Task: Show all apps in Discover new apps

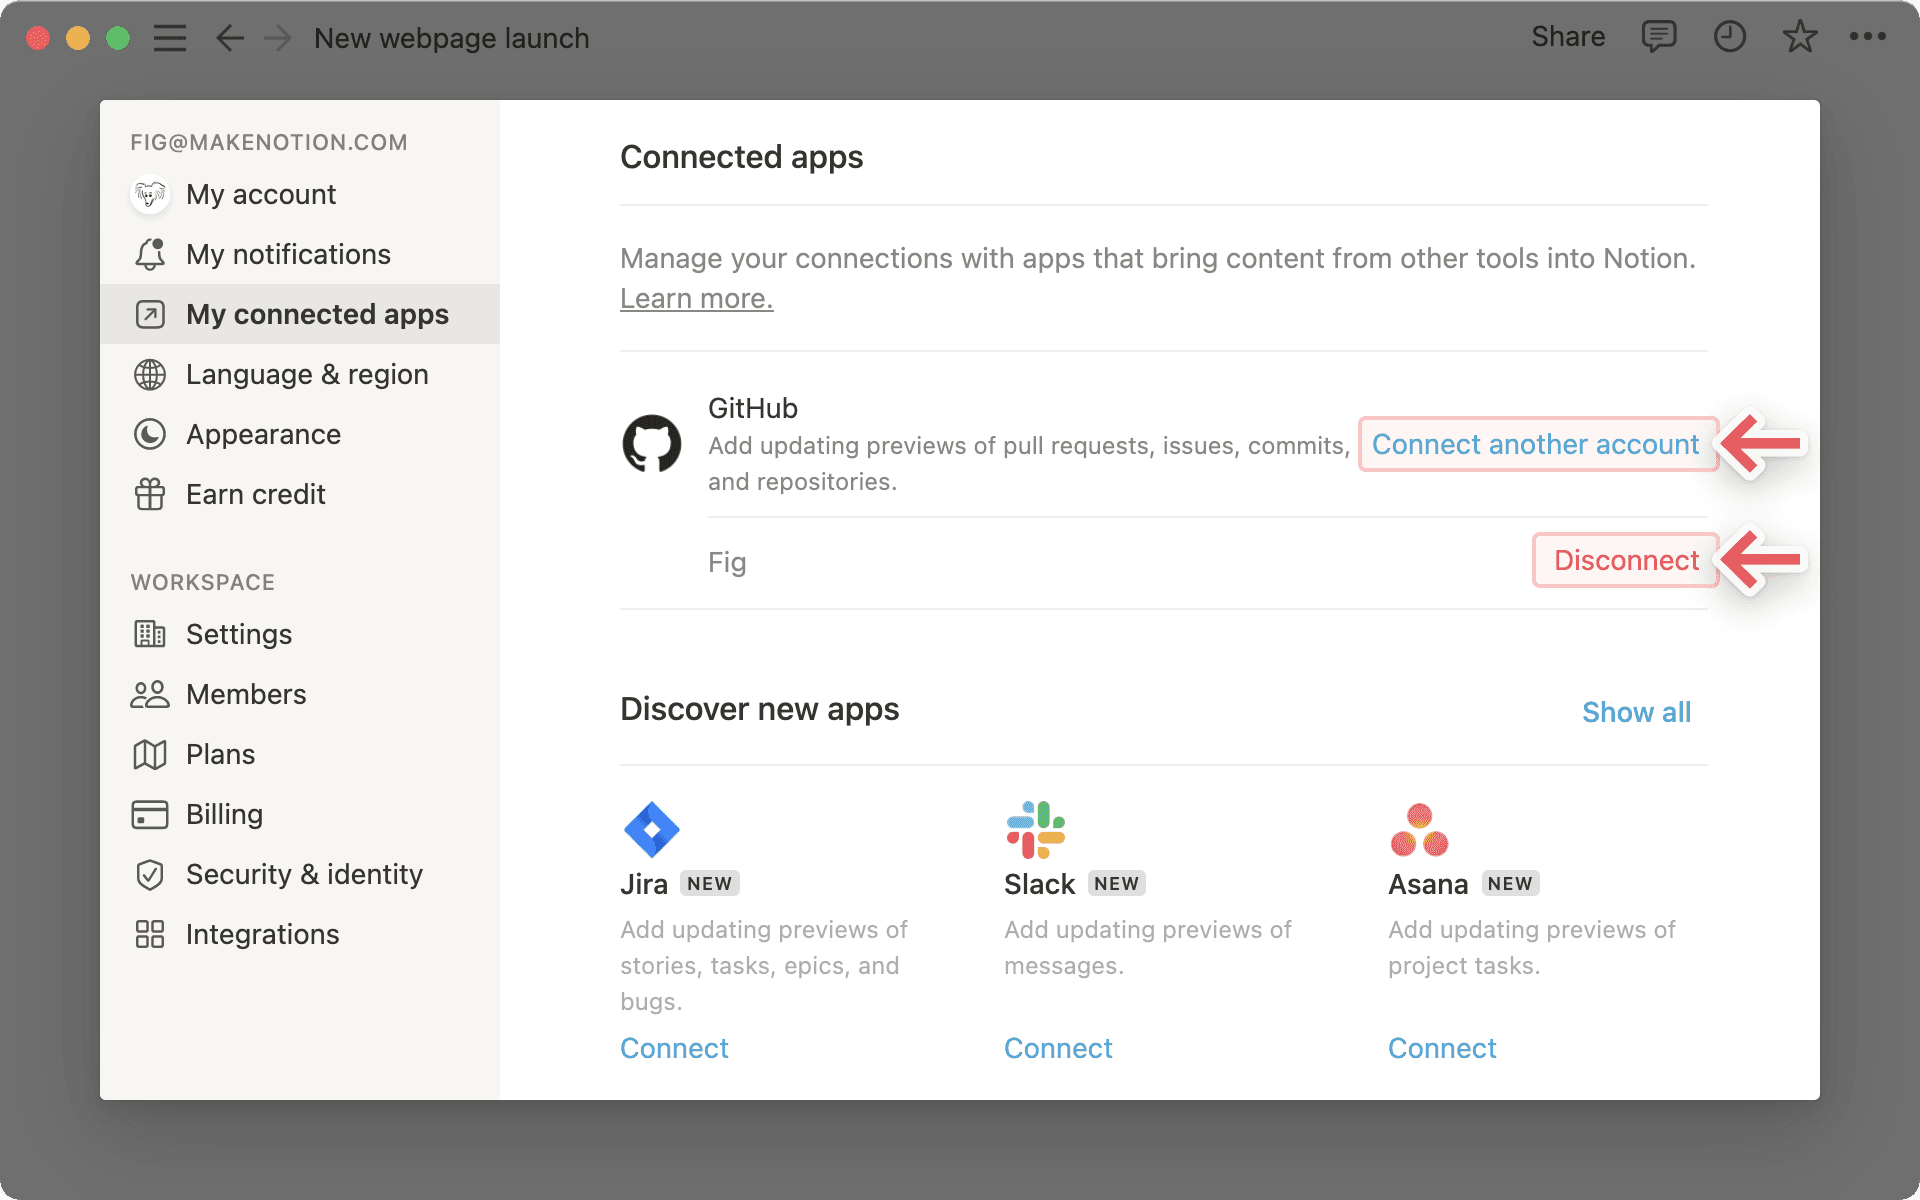Action: 1636,712
